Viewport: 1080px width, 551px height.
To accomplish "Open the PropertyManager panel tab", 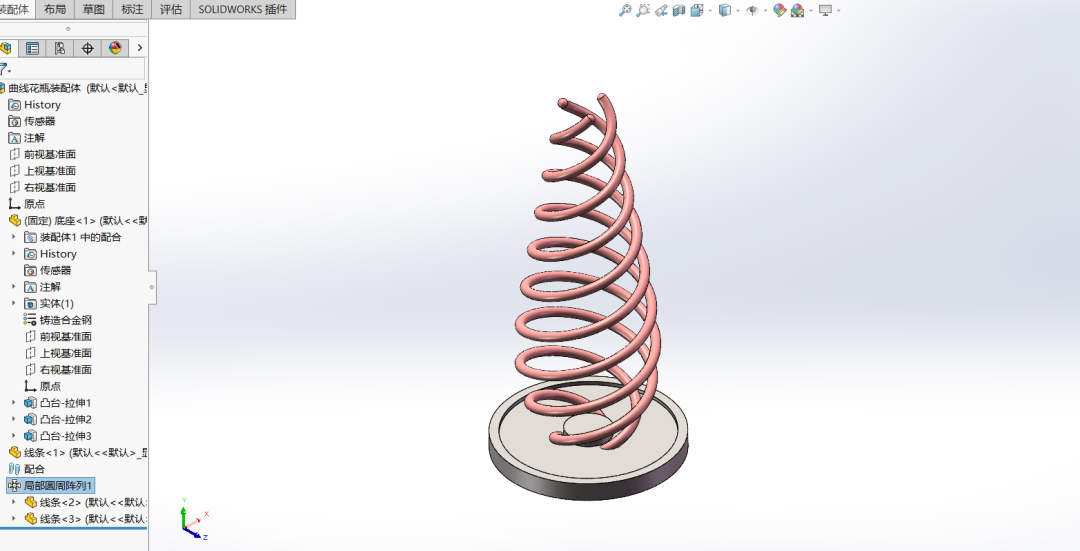I will click(32, 48).
